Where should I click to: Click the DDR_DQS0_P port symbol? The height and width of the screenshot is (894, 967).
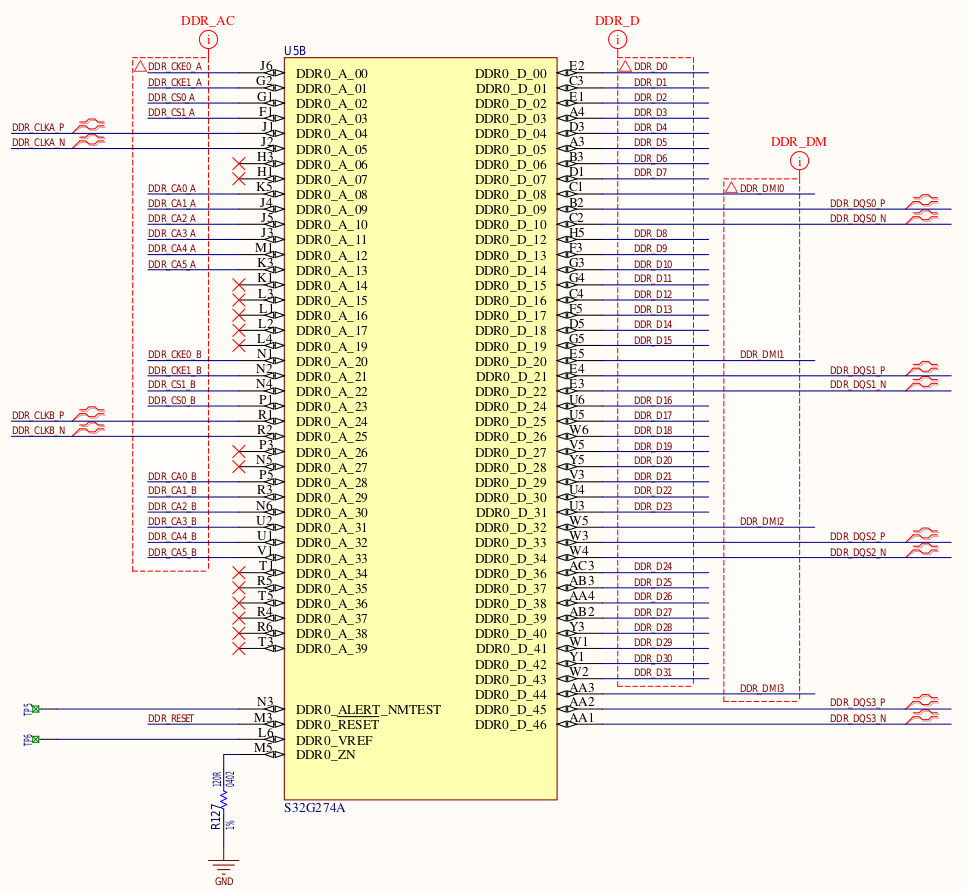[922, 202]
